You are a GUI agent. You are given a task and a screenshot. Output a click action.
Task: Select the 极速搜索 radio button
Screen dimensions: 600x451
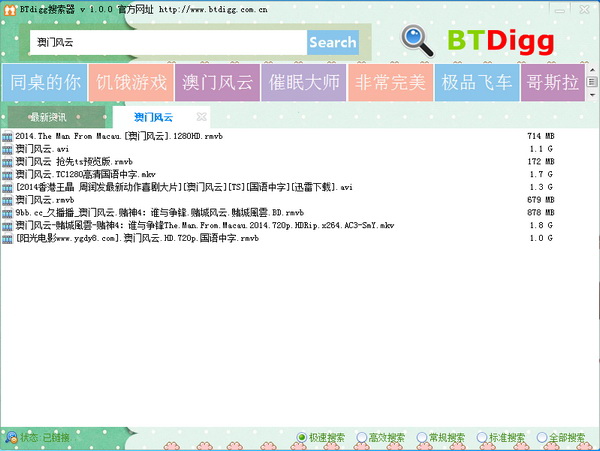303,438
